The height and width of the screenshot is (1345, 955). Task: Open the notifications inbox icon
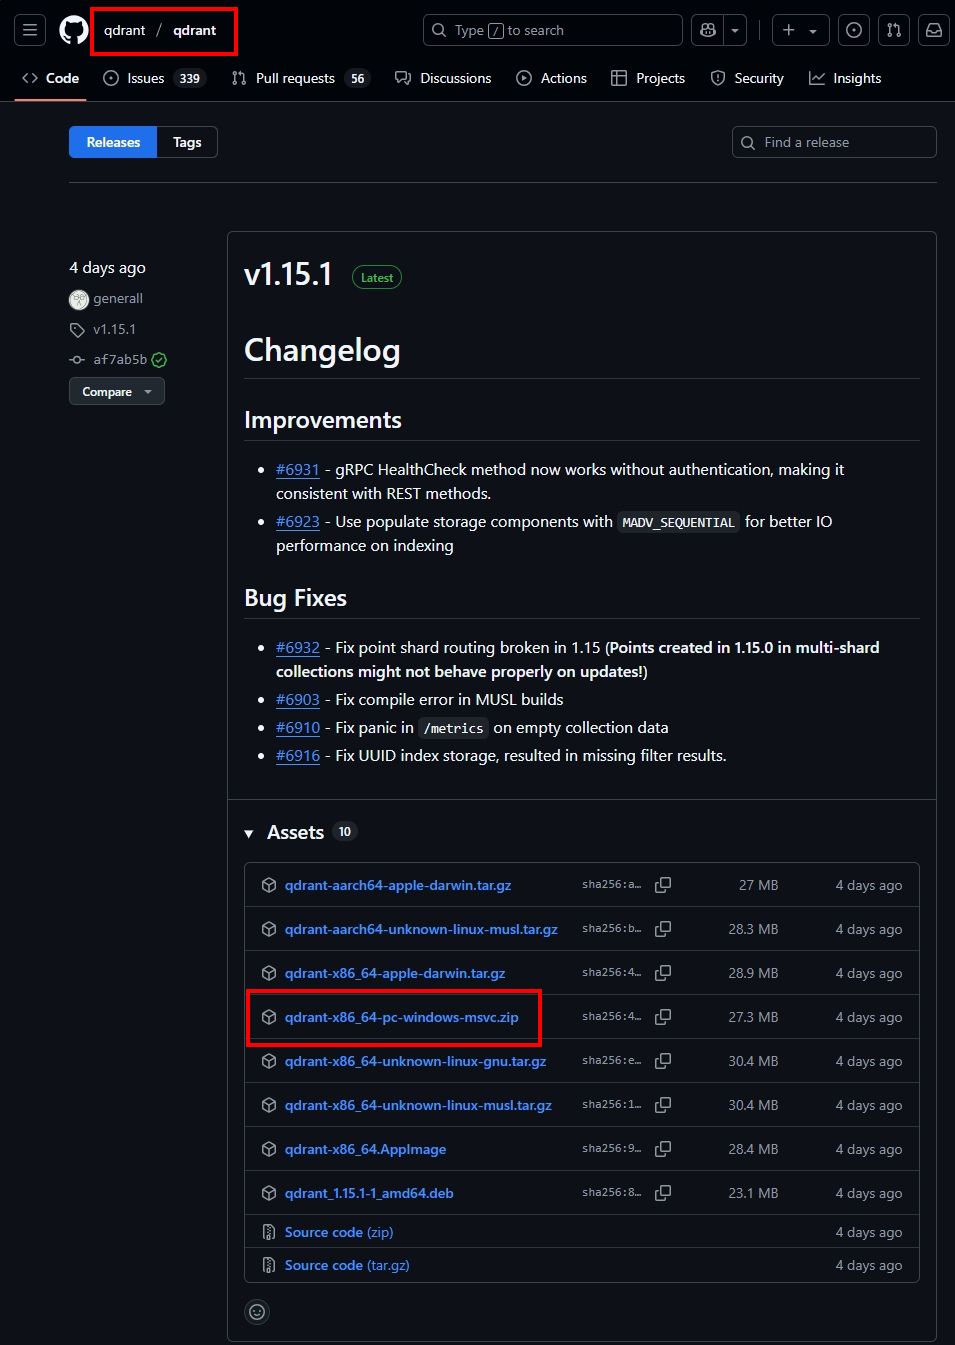pos(933,30)
